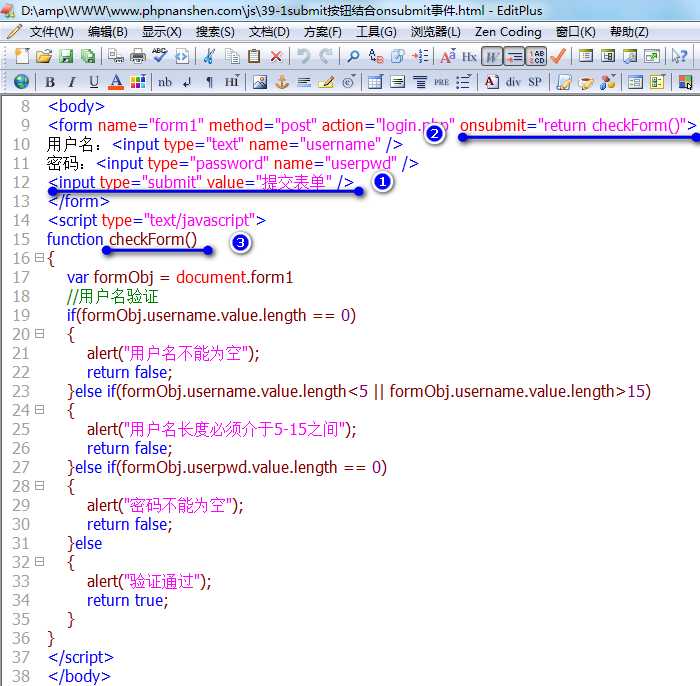Open Find with the magnifier icon
Screen dimensions: 700x686
click(x=353, y=56)
